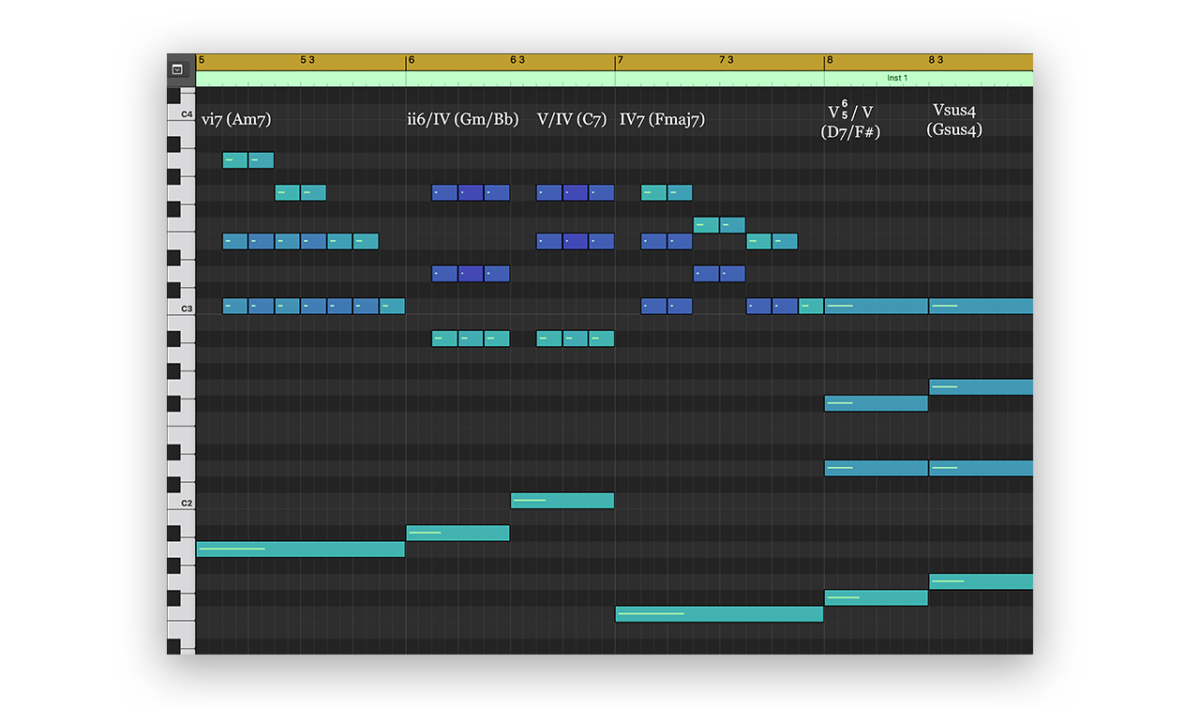Click the V/IV (C7) chord label

[x=572, y=118]
